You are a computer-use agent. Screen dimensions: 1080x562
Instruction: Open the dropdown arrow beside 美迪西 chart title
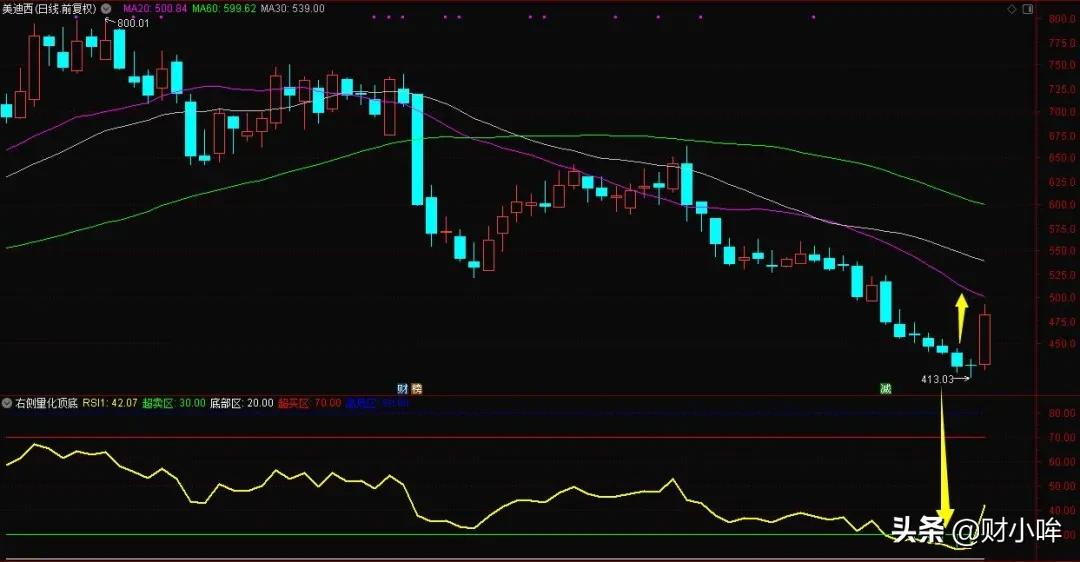click(x=105, y=9)
